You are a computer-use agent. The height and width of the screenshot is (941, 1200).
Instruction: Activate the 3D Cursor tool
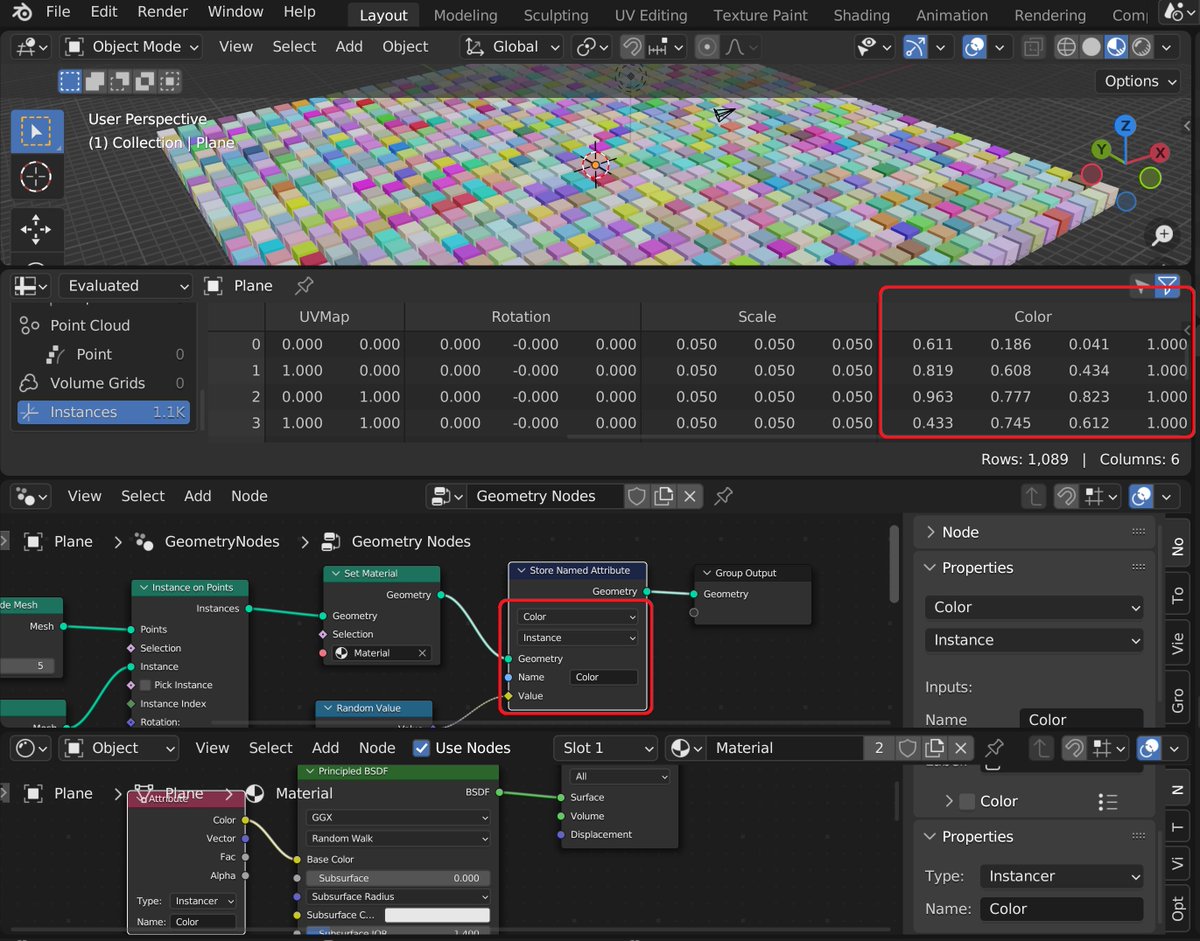[x=37, y=178]
